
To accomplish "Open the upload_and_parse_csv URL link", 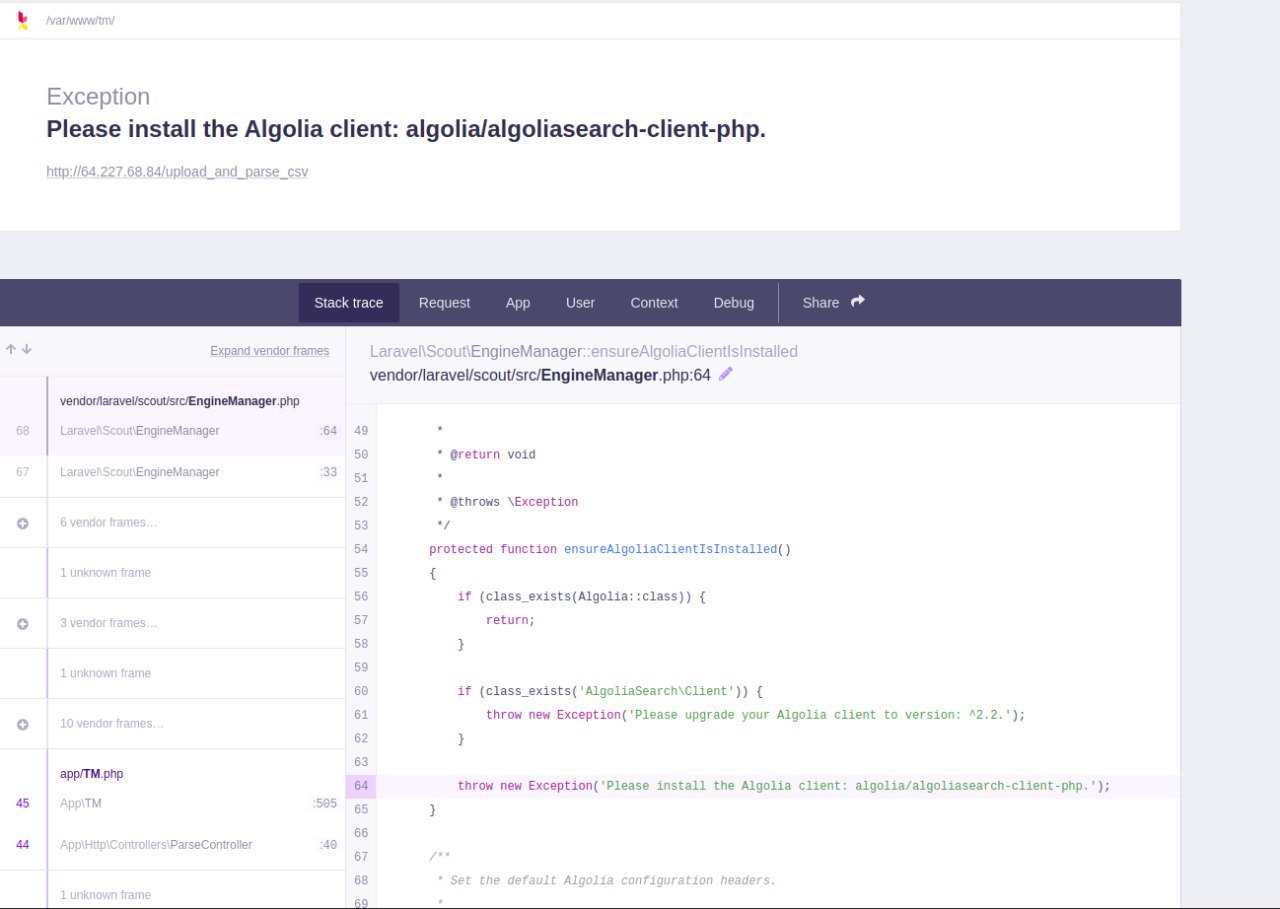I will (177, 172).
